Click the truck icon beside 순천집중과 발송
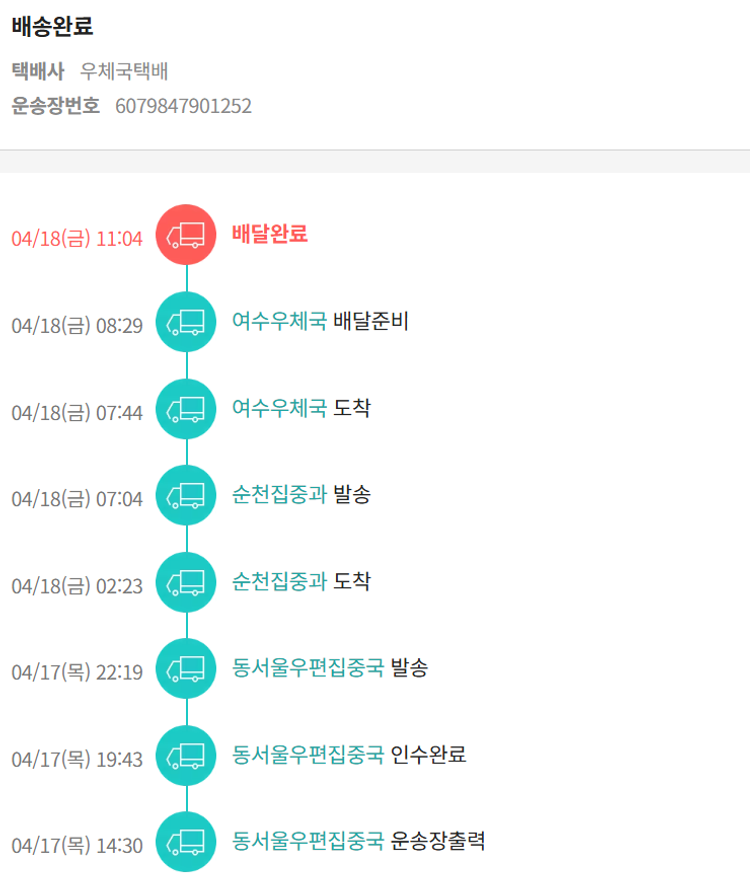 point(186,495)
